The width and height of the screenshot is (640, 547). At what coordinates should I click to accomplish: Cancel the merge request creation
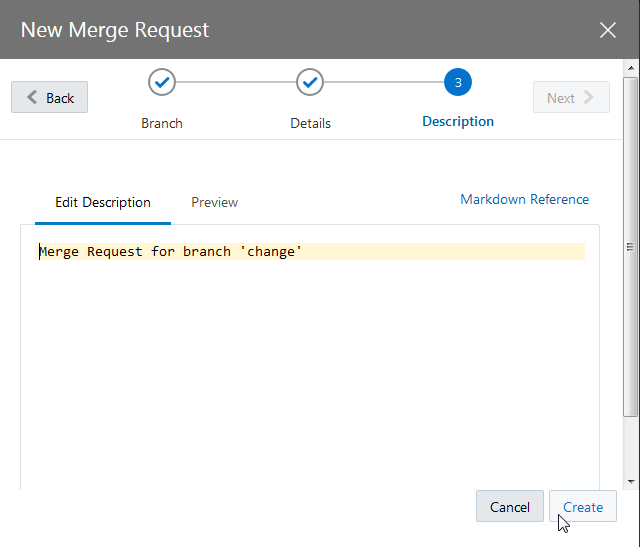(x=510, y=507)
